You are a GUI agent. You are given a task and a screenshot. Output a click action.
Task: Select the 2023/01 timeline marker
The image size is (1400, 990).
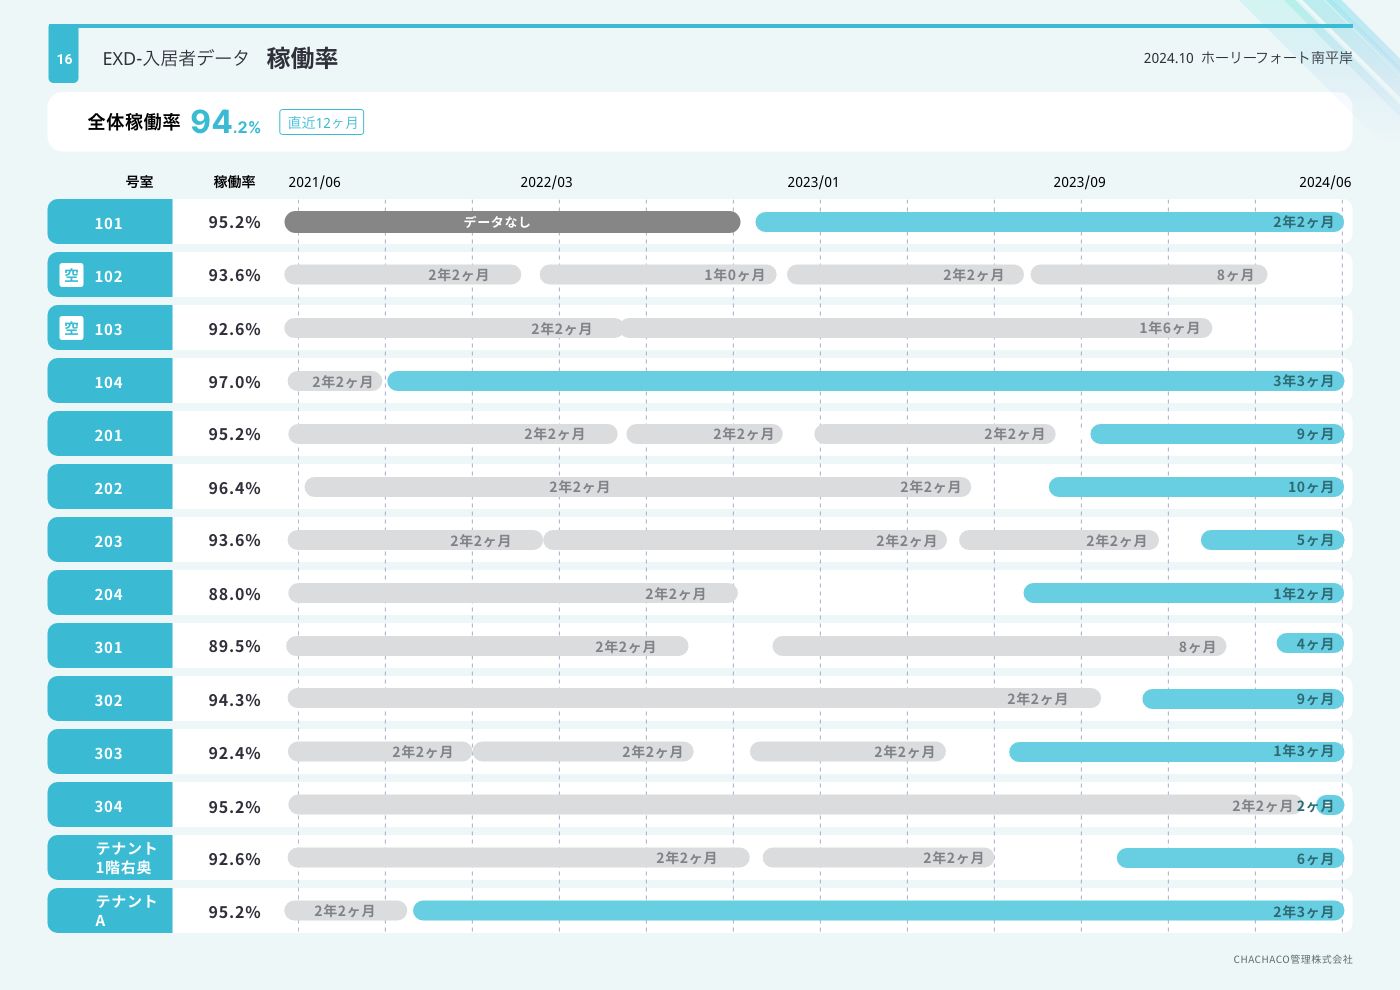[x=812, y=182]
